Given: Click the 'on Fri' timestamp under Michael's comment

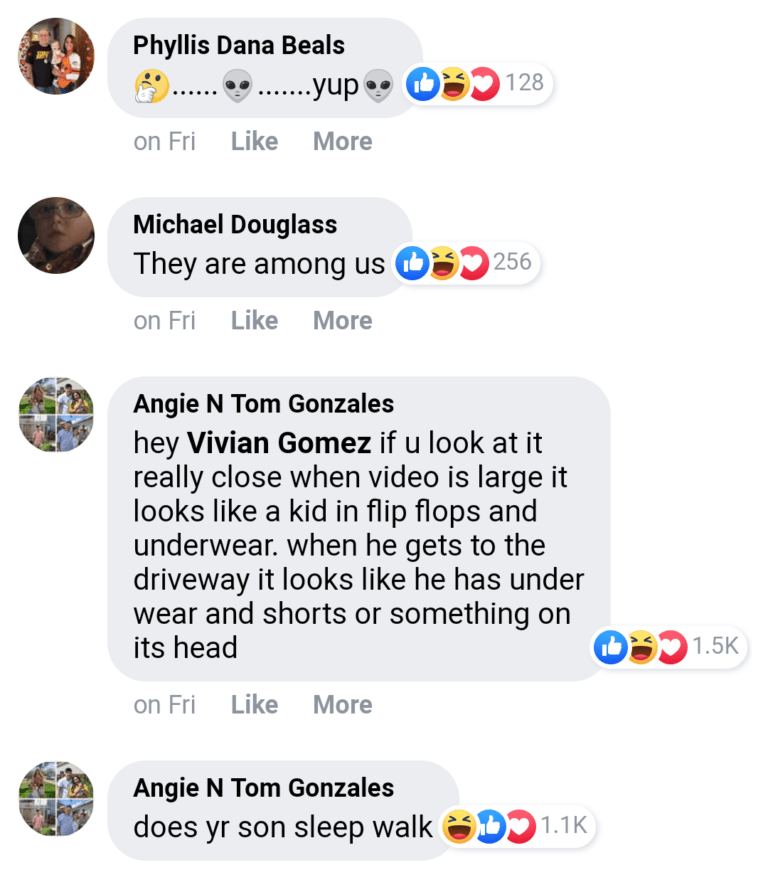Looking at the screenshot, I should [x=164, y=321].
